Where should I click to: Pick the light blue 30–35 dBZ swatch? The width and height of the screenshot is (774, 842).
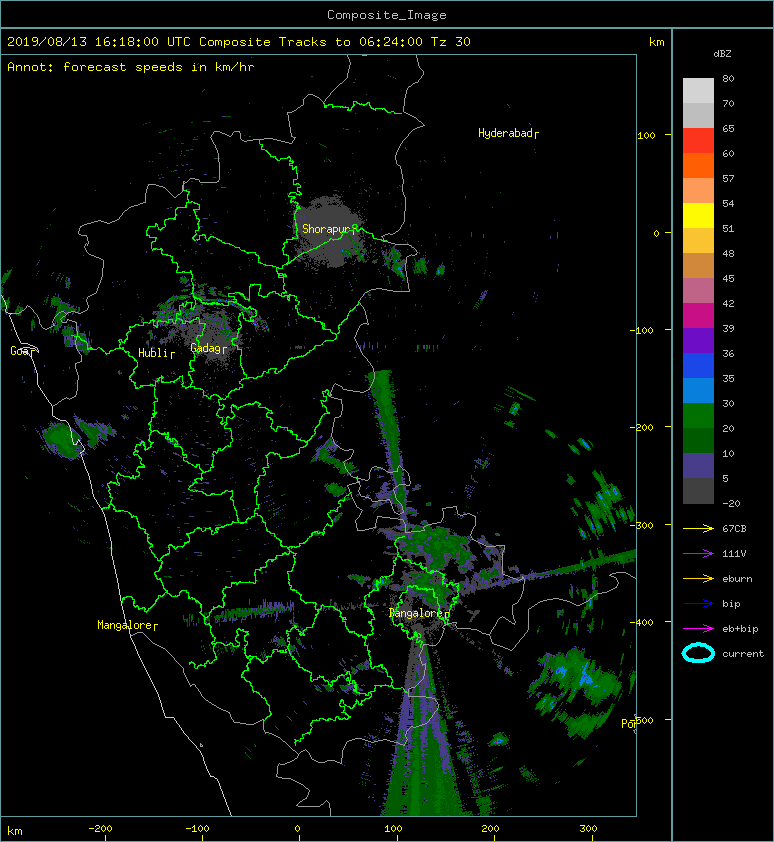(698, 390)
